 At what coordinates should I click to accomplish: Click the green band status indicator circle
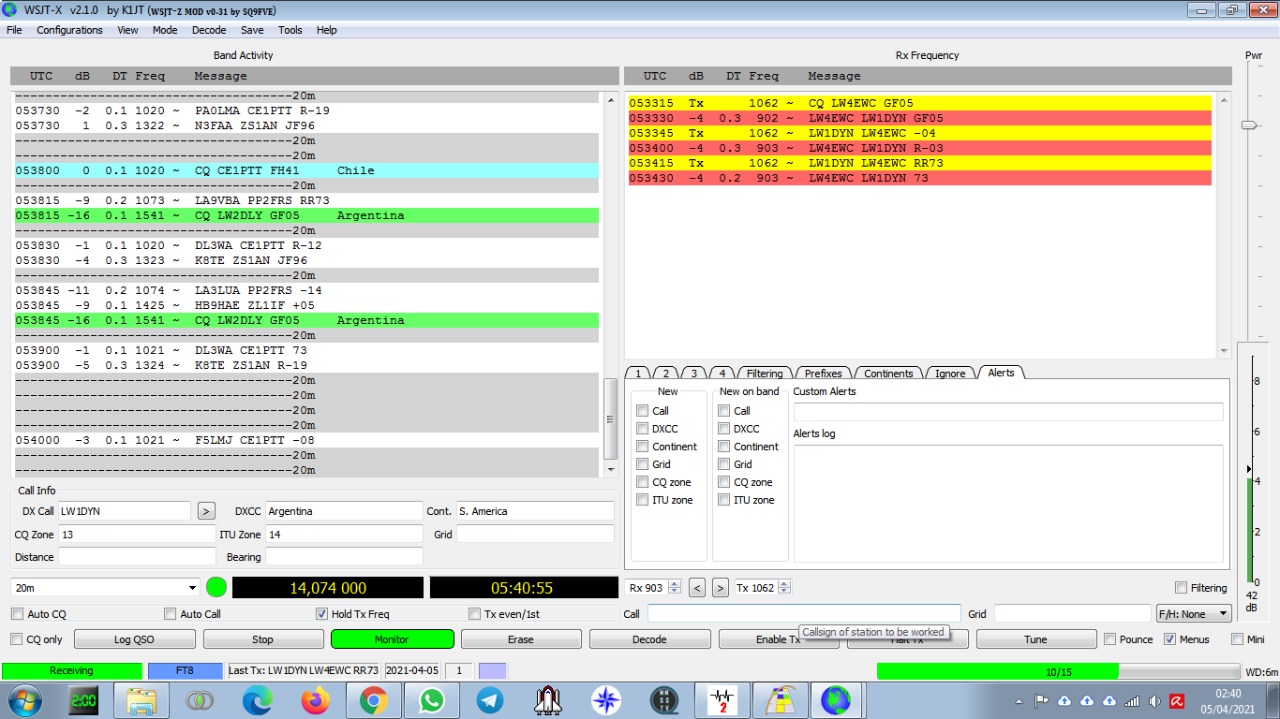point(216,587)
